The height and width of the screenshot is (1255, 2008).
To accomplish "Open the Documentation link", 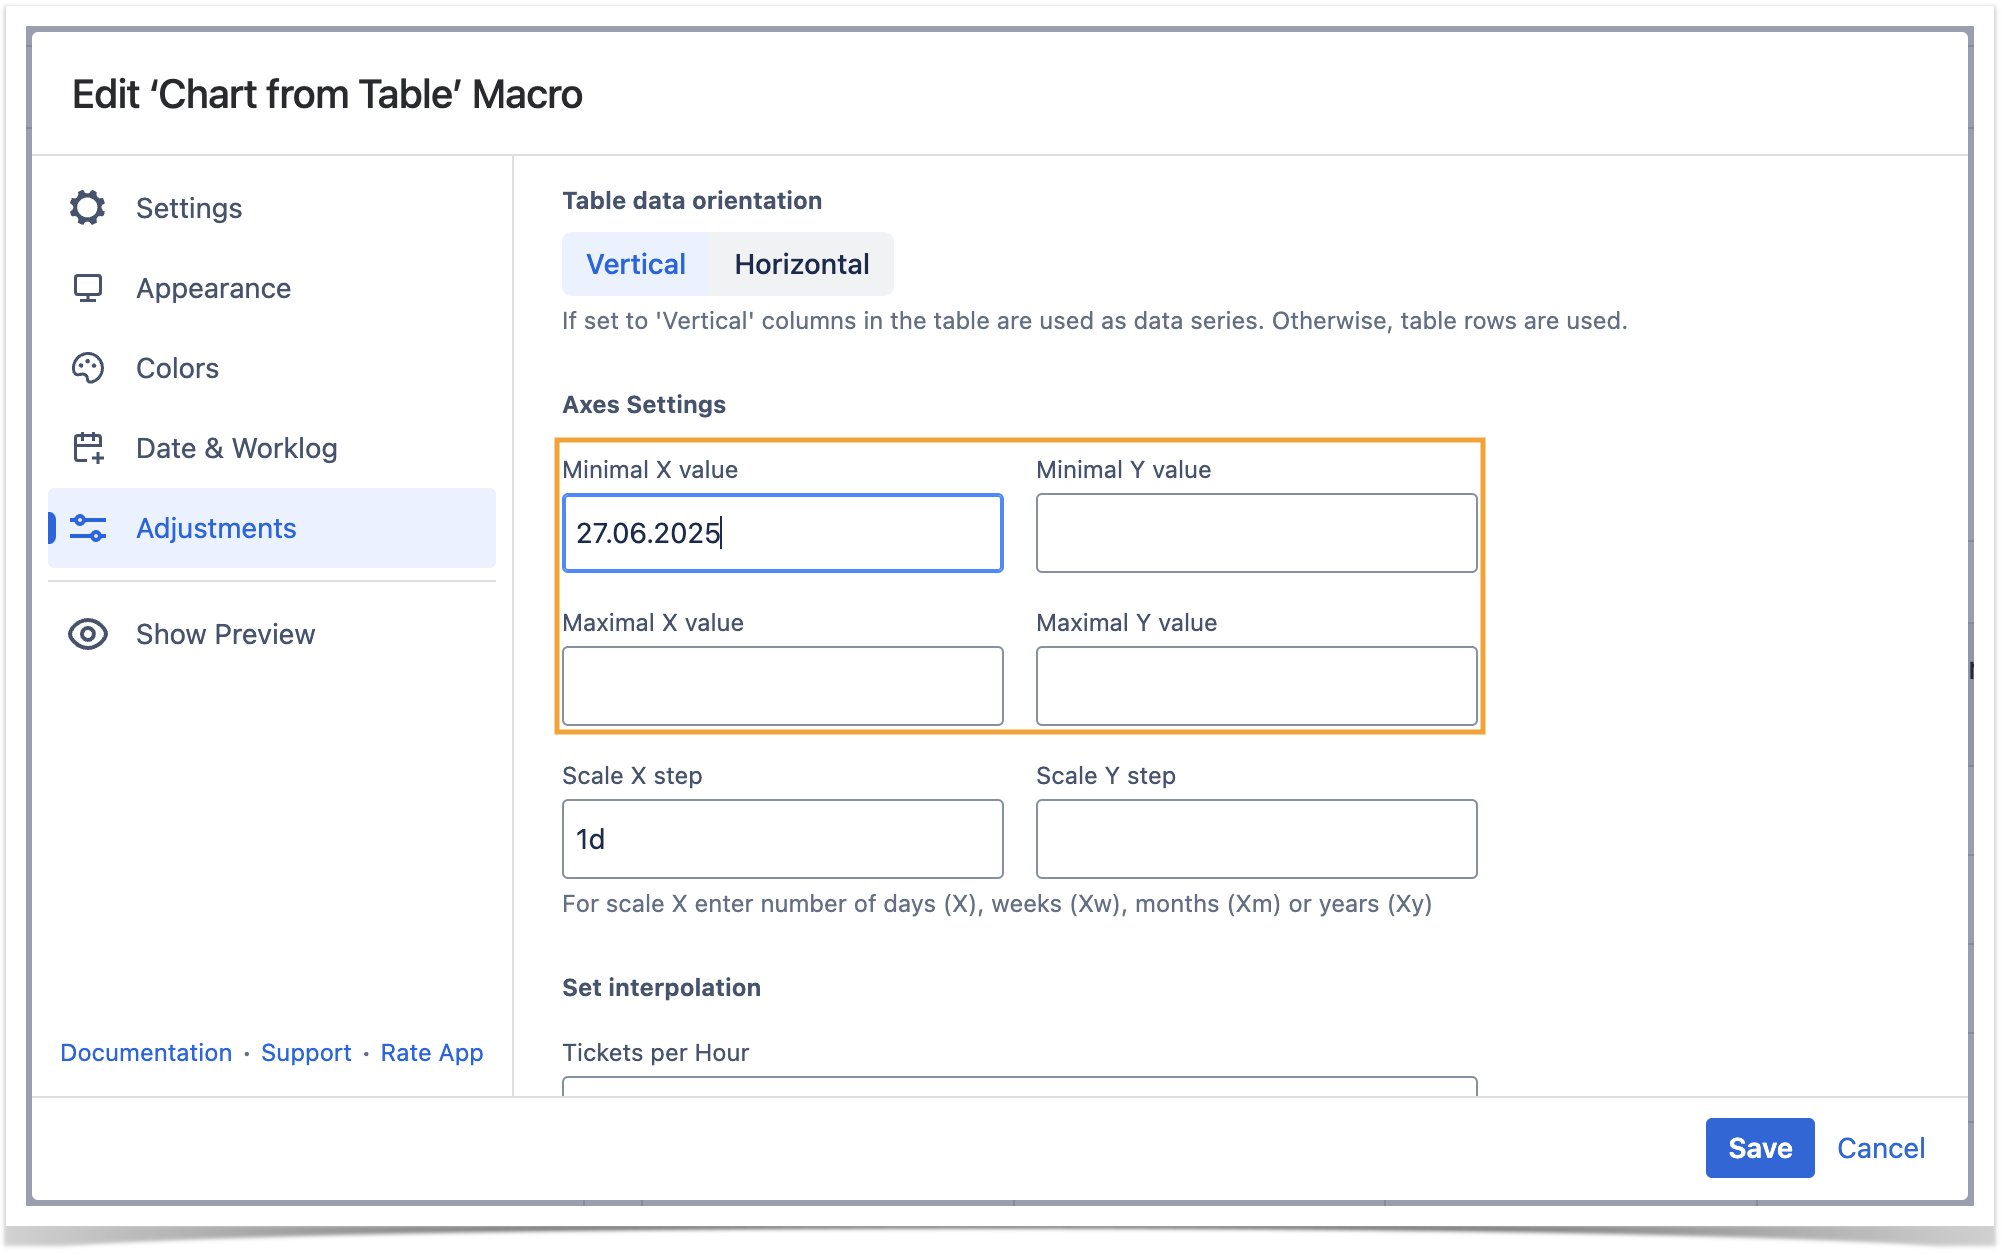I will coord(146,1053).
